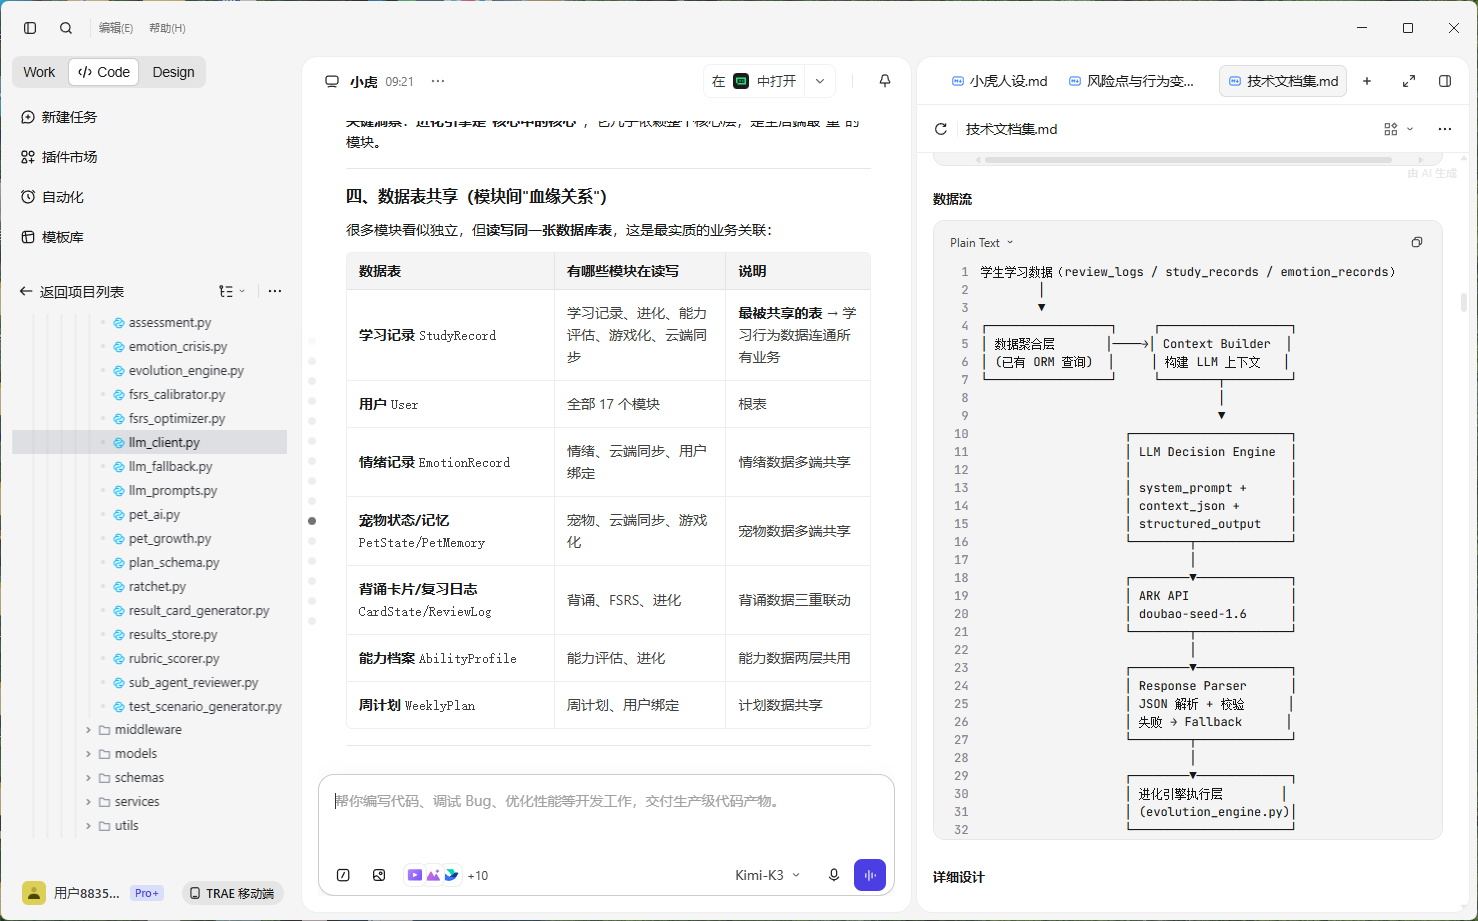Switch to 小虎人设.md tab

pyautogui.click(x=998, y=81)
